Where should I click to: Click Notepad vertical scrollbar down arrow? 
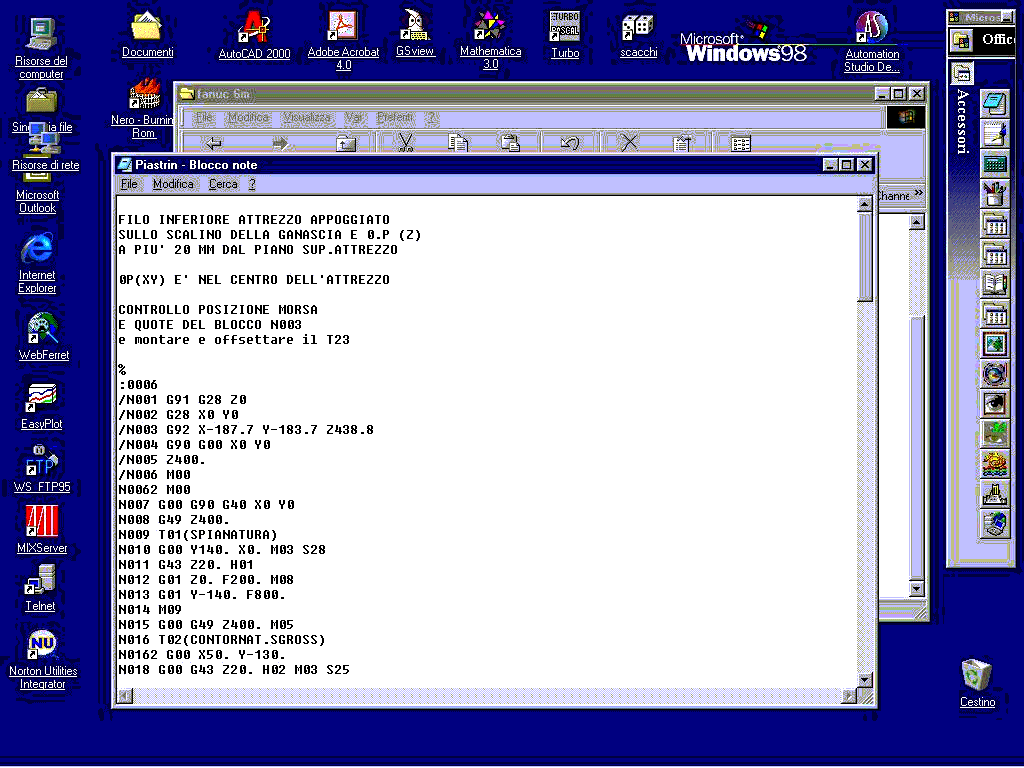(x=865, y=679)
